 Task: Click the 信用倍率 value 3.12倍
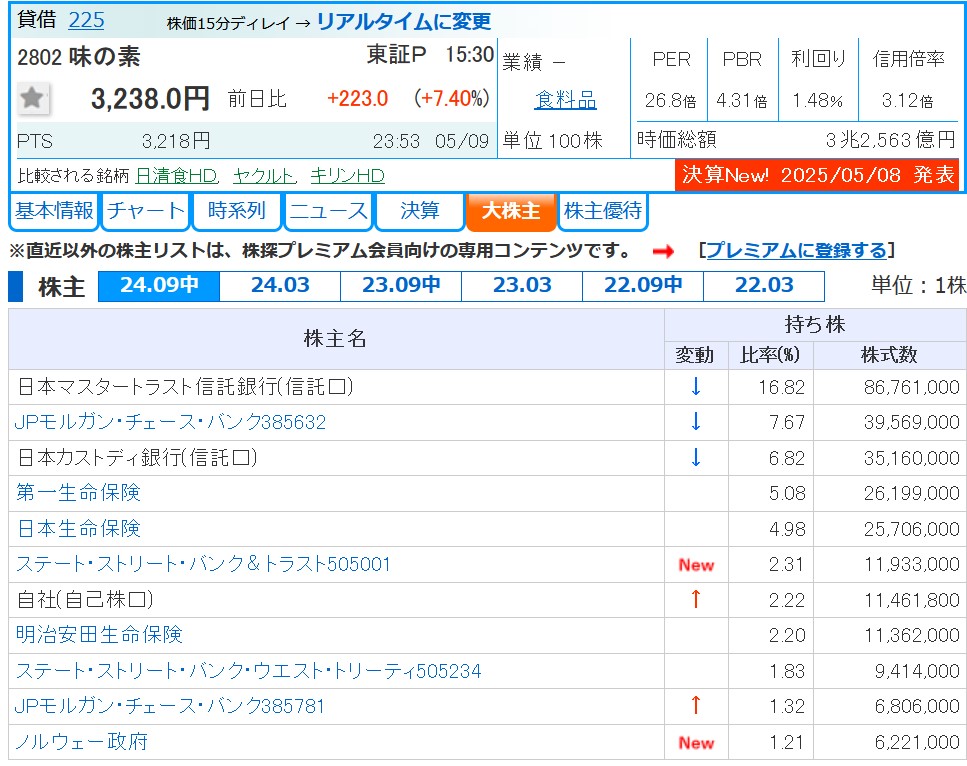click(907, 100)
